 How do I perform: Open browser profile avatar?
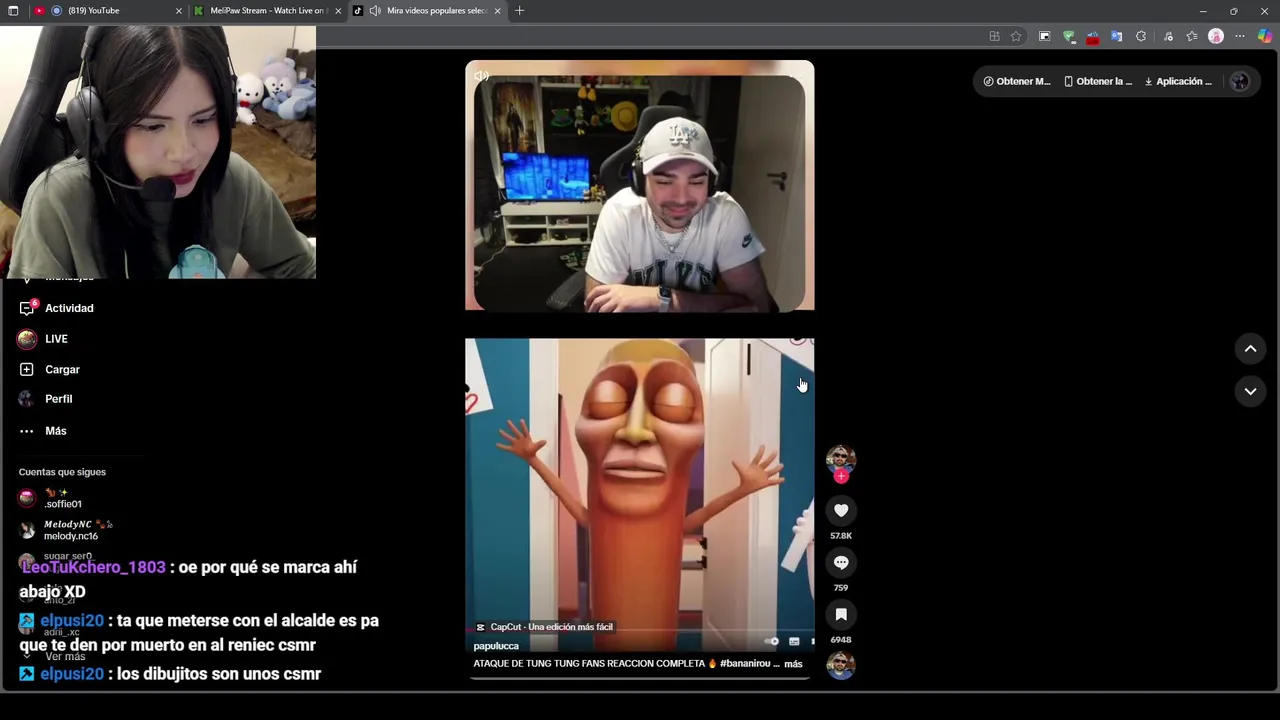coord(1216,37)
